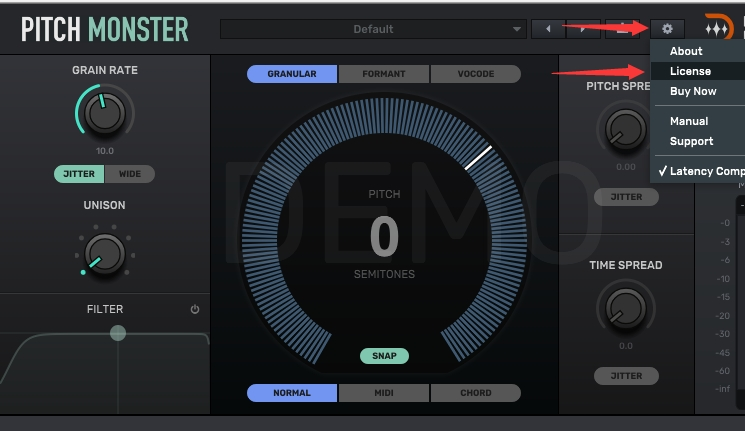
Task: Switch to Formant mode
Action: click(383, 74)
